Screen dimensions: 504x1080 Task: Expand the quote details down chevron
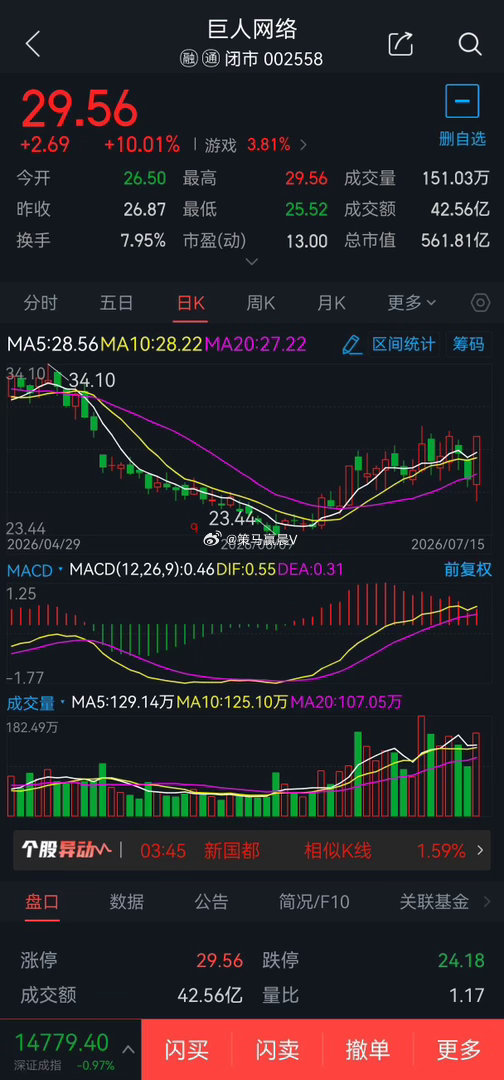pyautogui.click(x=252, y=262)
